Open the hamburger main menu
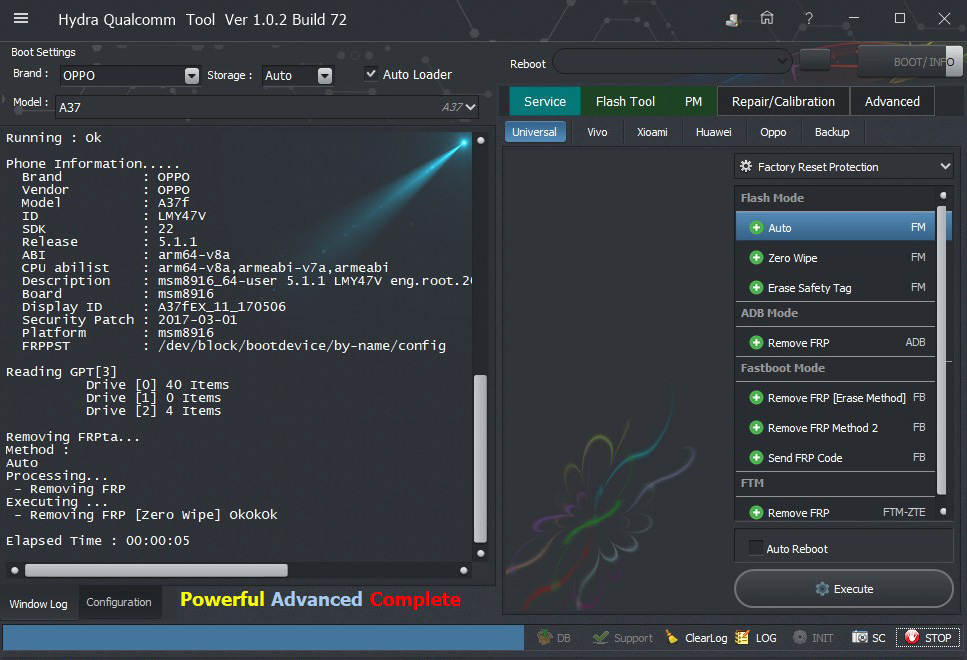Screen dimensions: 967x660 tap(21, 19)
